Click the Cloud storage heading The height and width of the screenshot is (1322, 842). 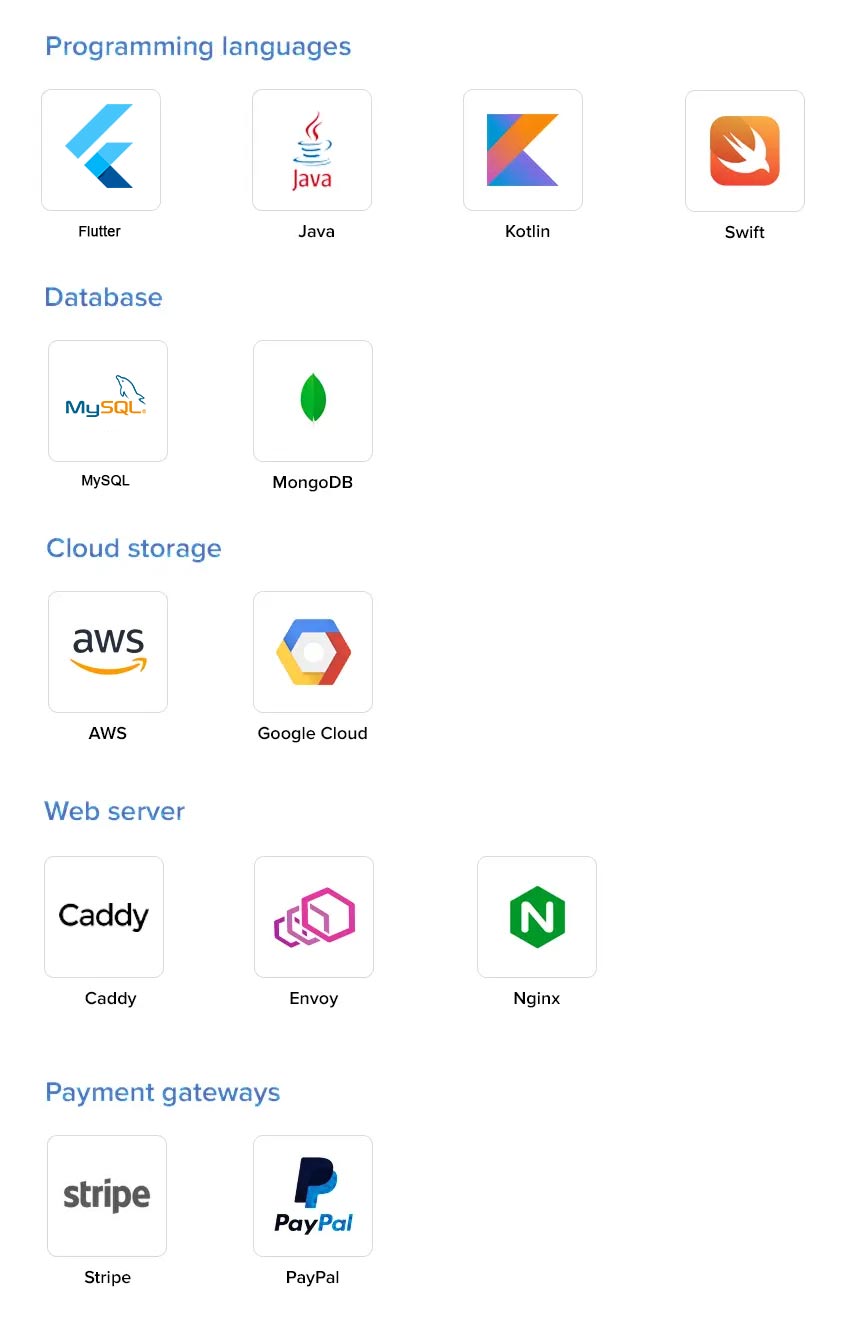(x=134, y=548)
